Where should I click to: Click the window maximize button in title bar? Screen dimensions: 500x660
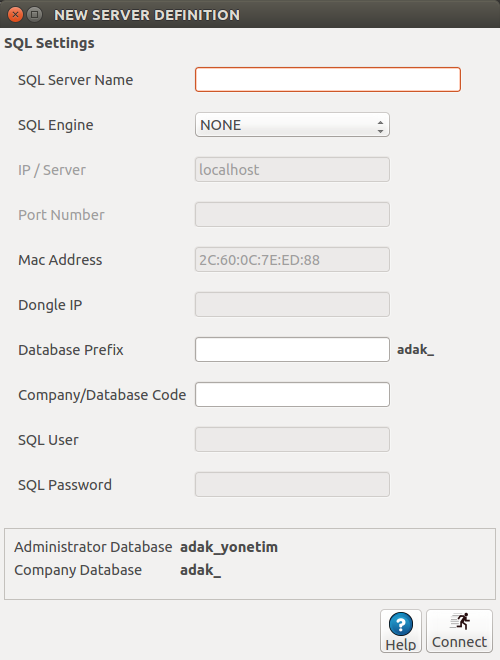[x=35, y=15]
